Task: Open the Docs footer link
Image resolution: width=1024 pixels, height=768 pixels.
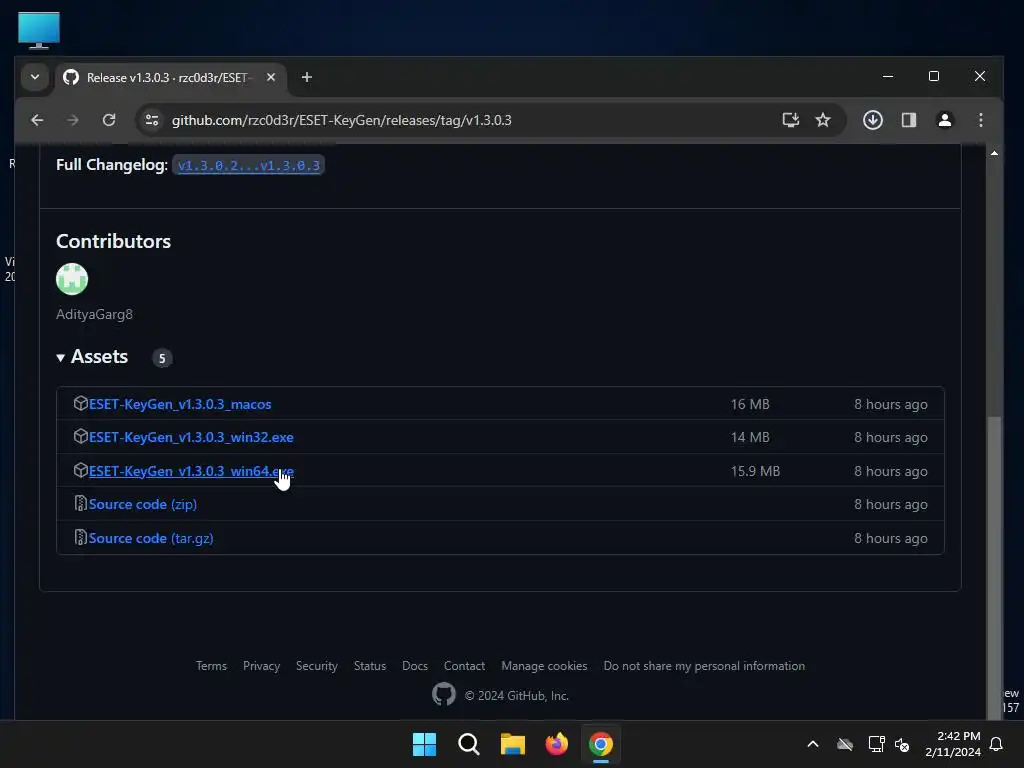Action: pyautogui.click(x=415, y=666)
